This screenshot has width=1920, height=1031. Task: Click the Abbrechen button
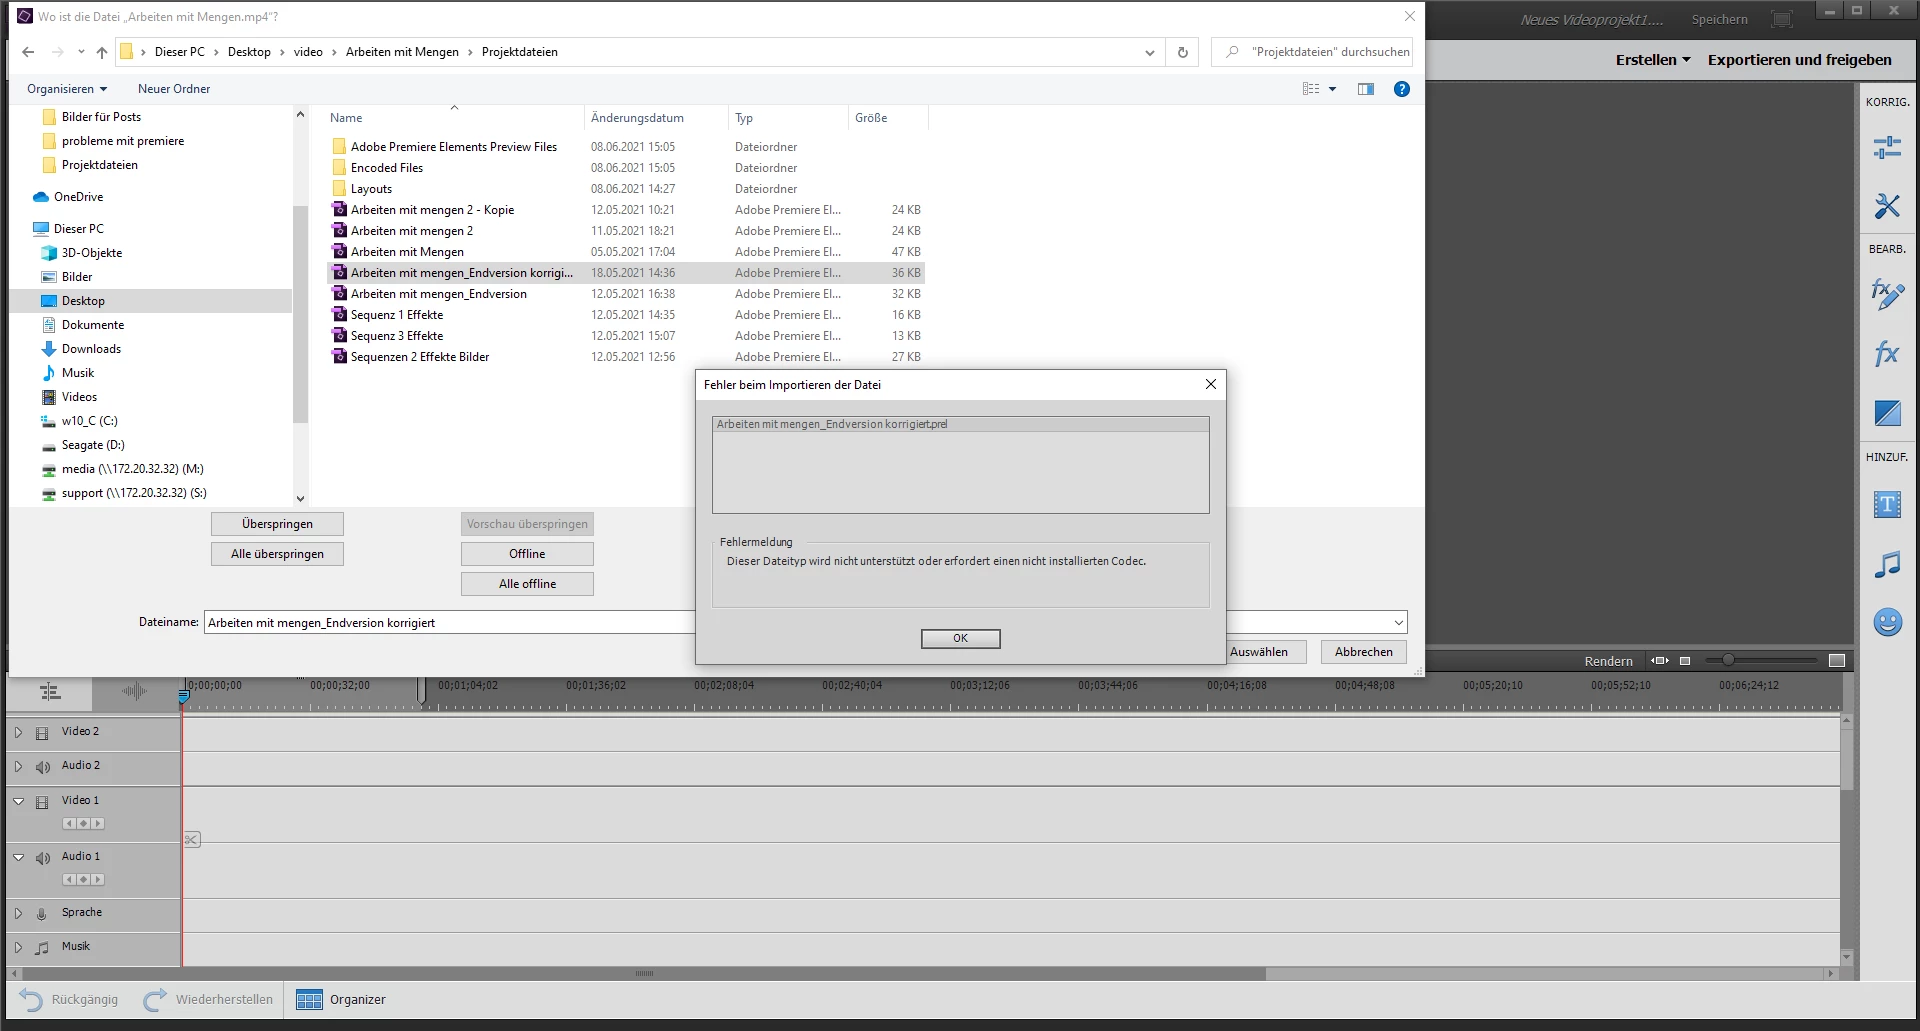click(1363, 652)
